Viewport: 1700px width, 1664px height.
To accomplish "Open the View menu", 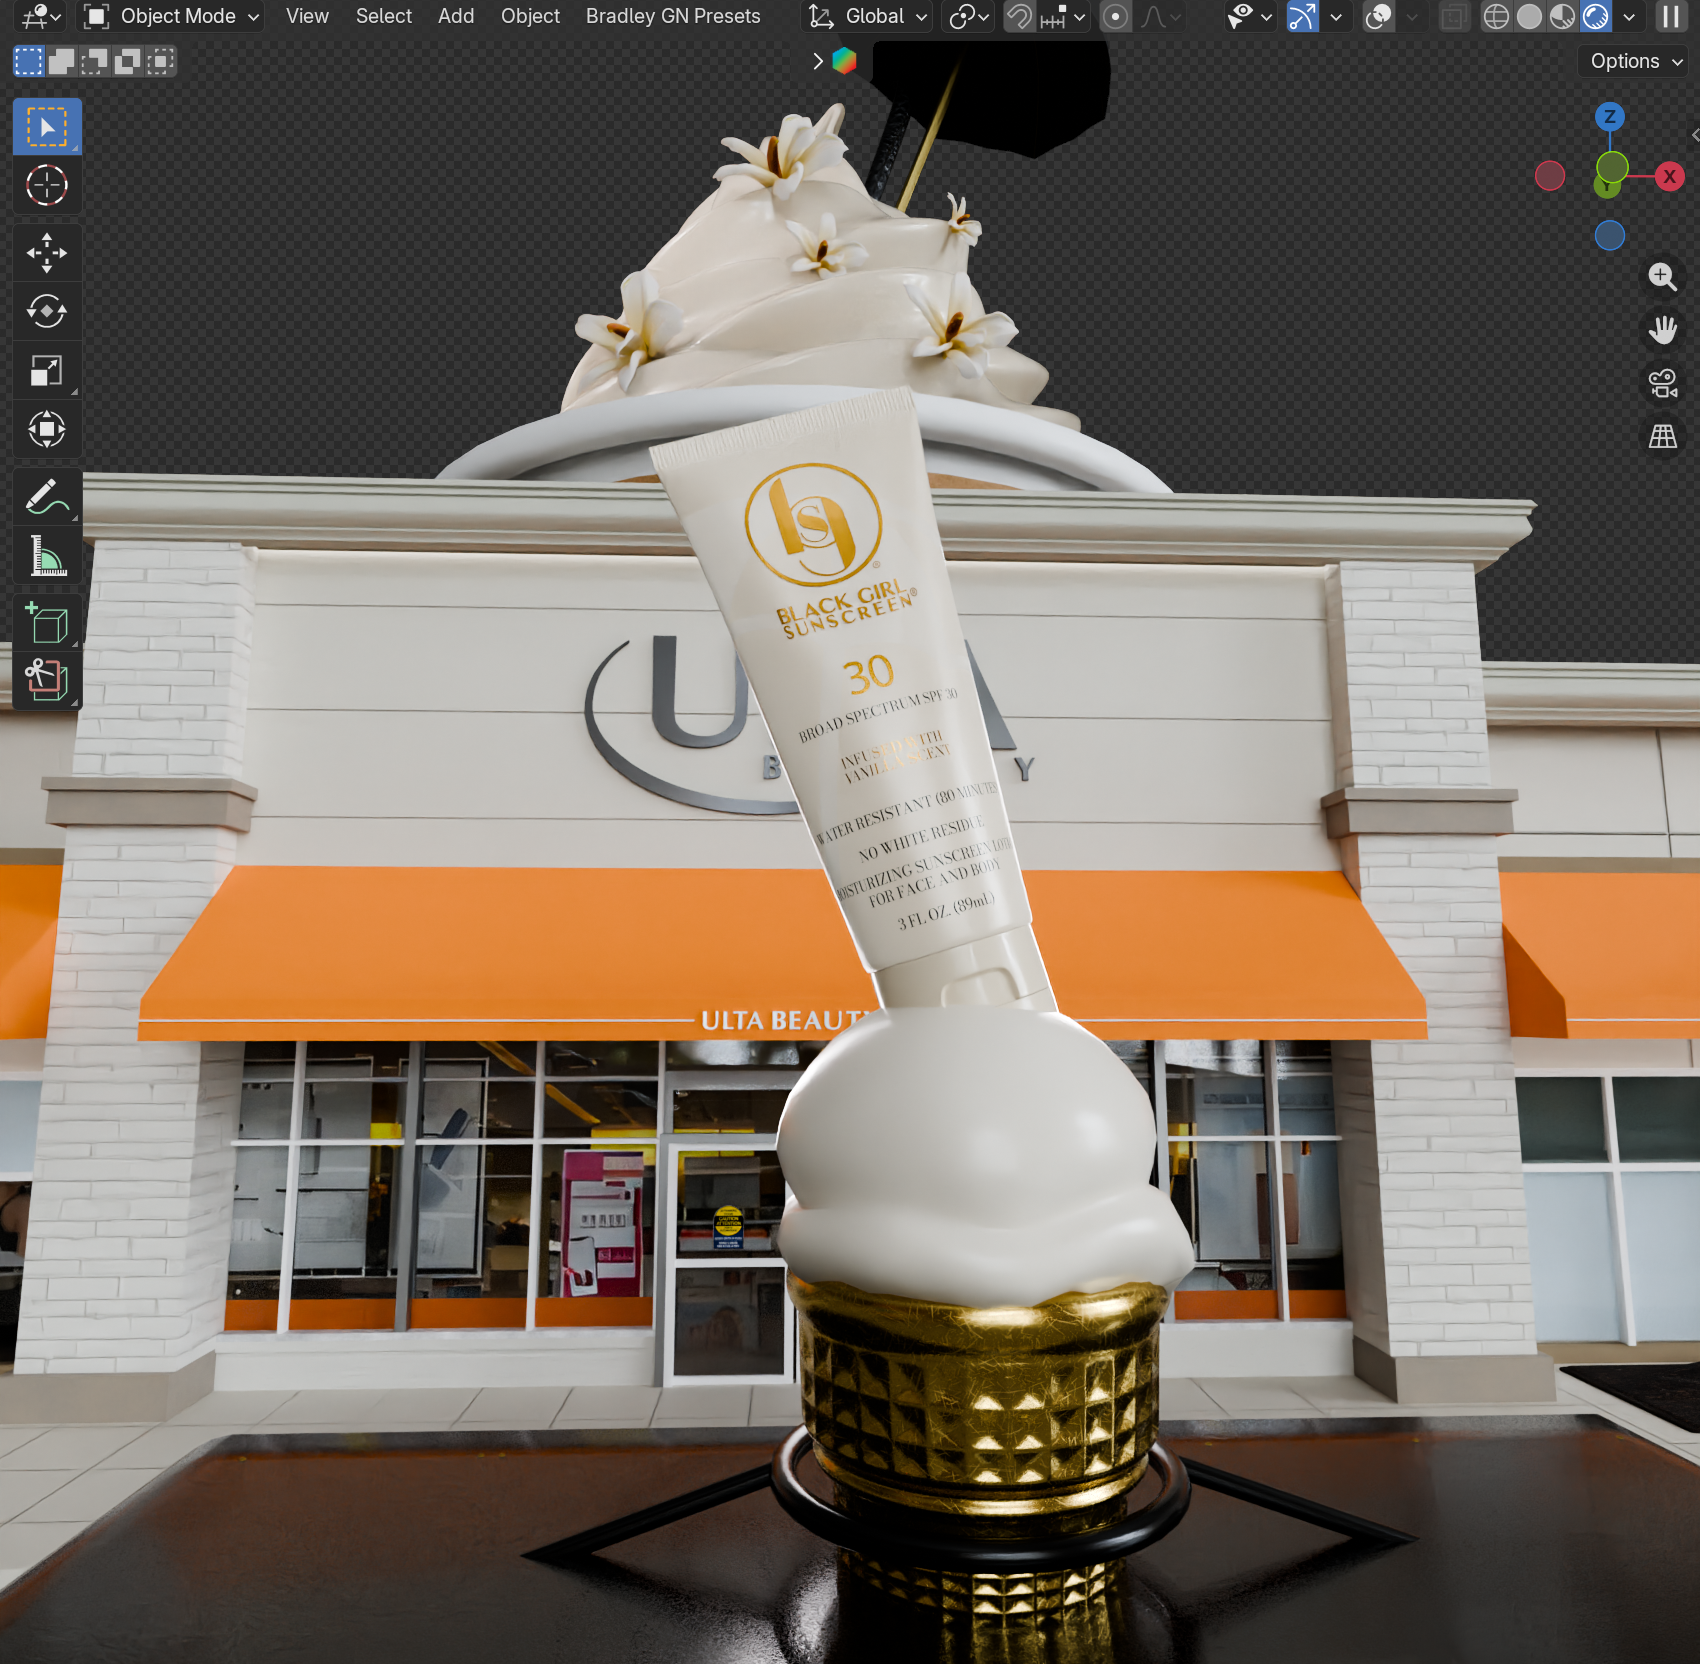I will click(307, 16).
